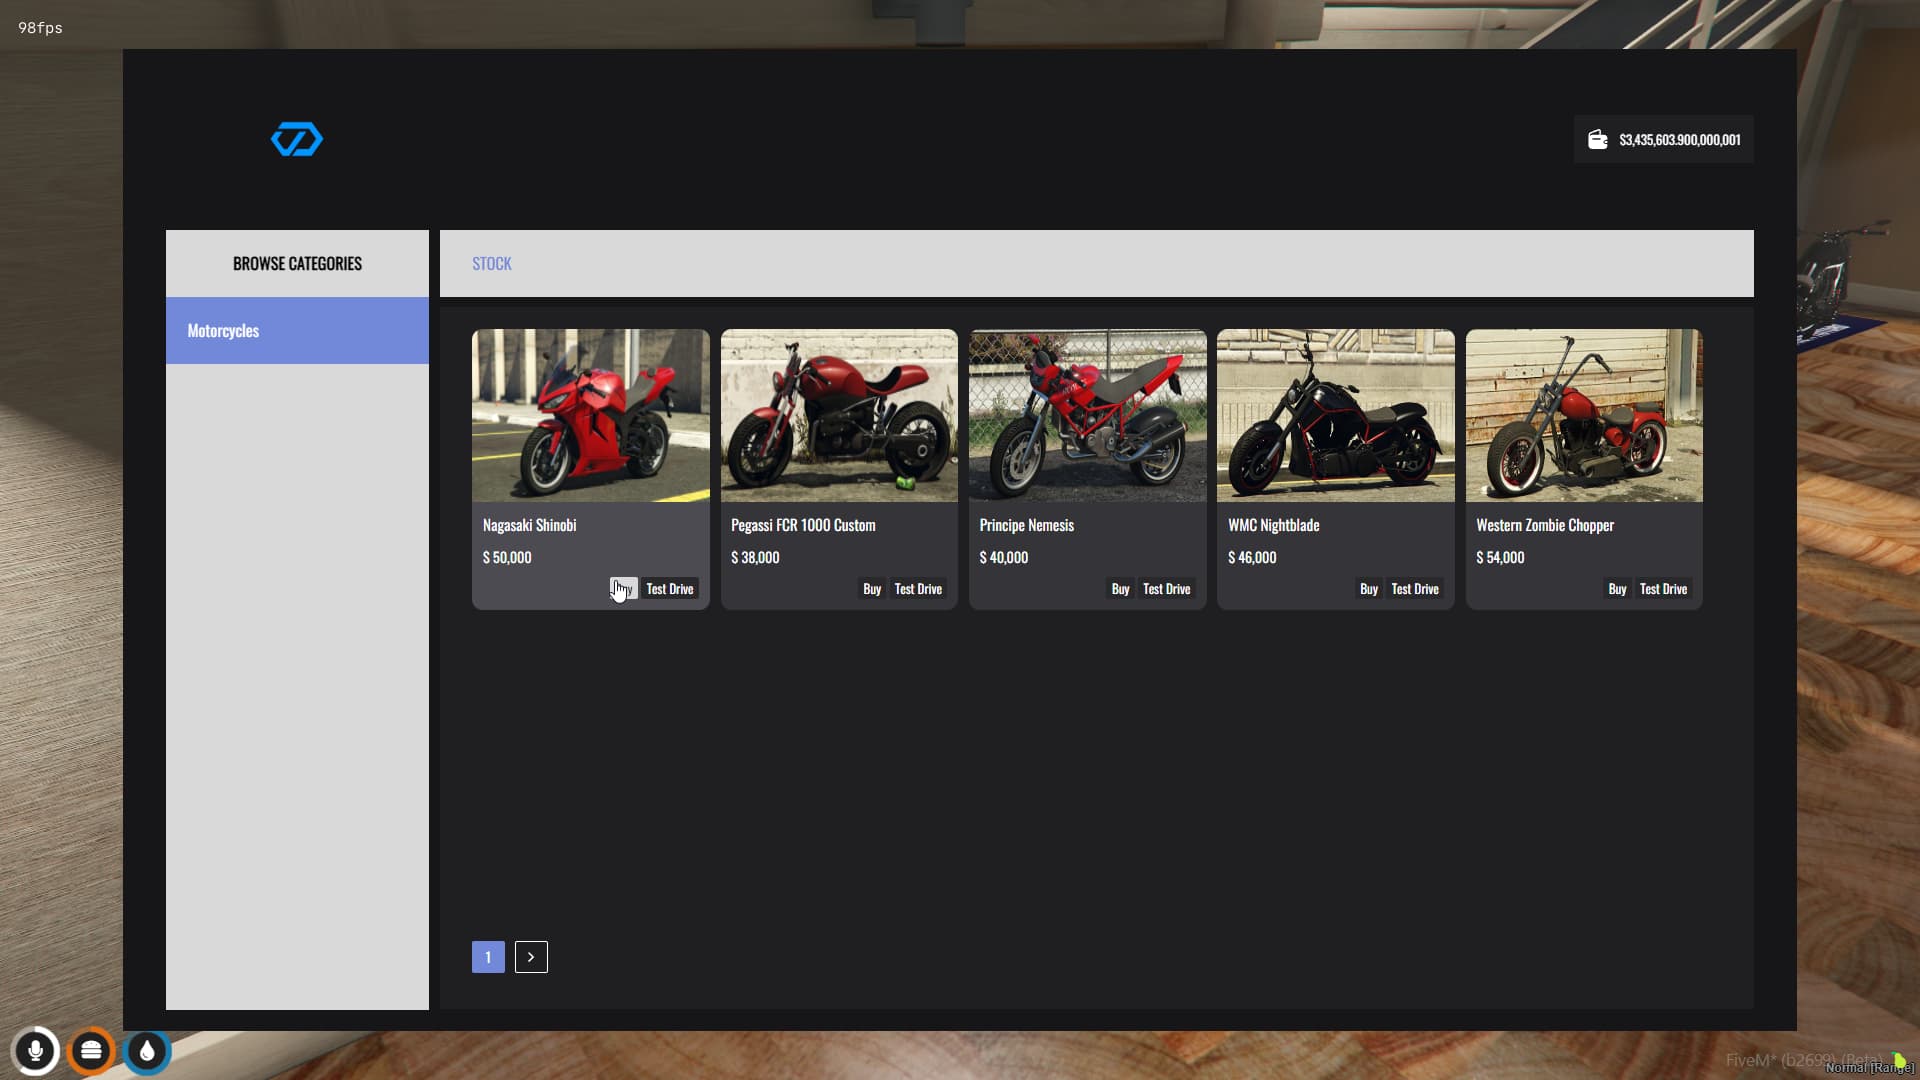The image size is (1920, 1080).
Task: Click the WMC Nightblade name text
Action: [1273, 525]
